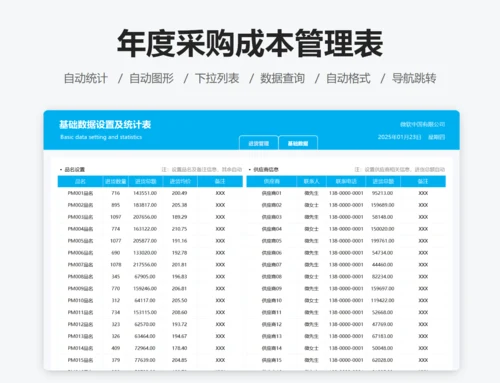Click the 基础数据设置及统计表 title
This screenshot has width=500, height=383.
tap(105, 125)
